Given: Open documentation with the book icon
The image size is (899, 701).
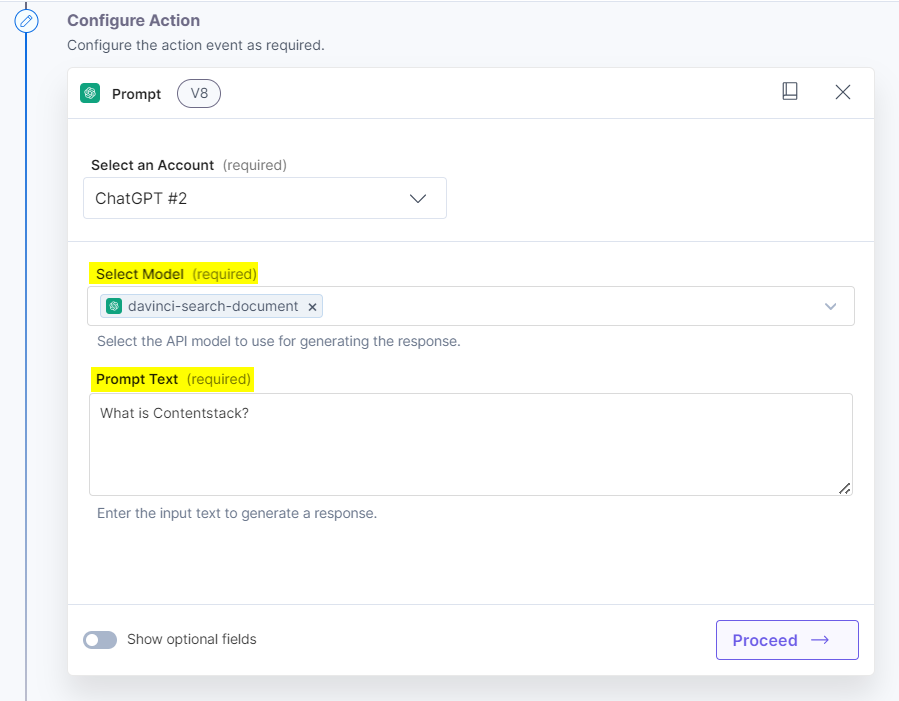Looking at the screenshot, I should coord(790,92).
